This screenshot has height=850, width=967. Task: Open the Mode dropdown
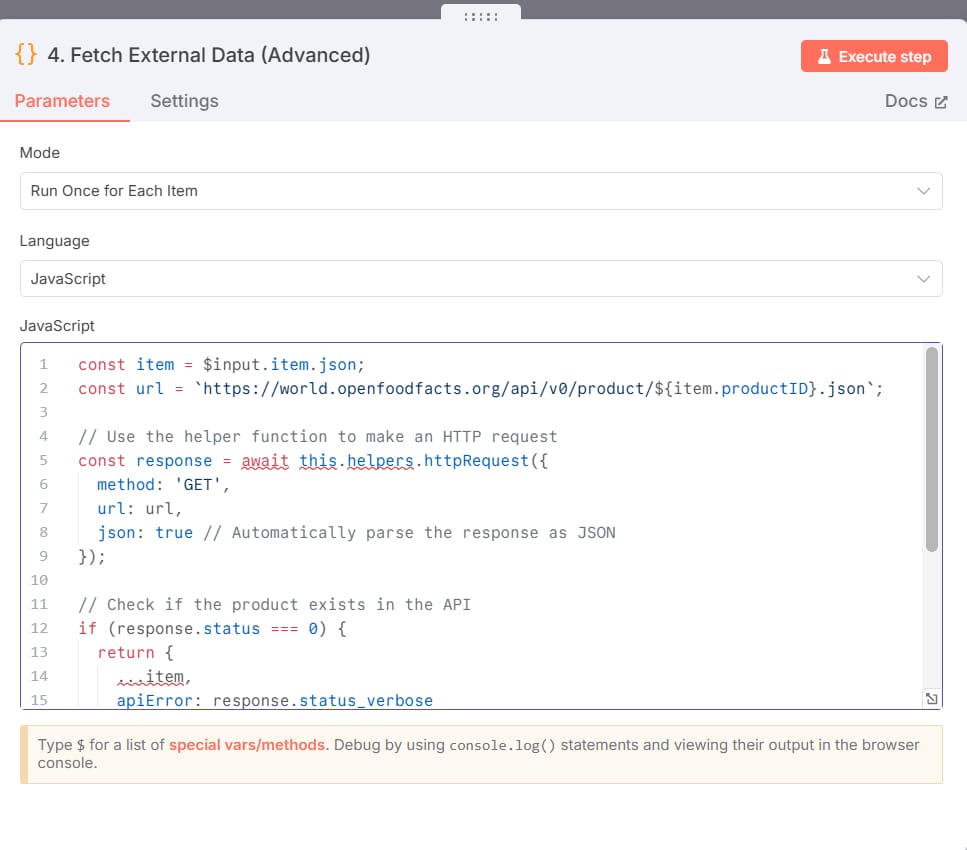pos(481,191)
